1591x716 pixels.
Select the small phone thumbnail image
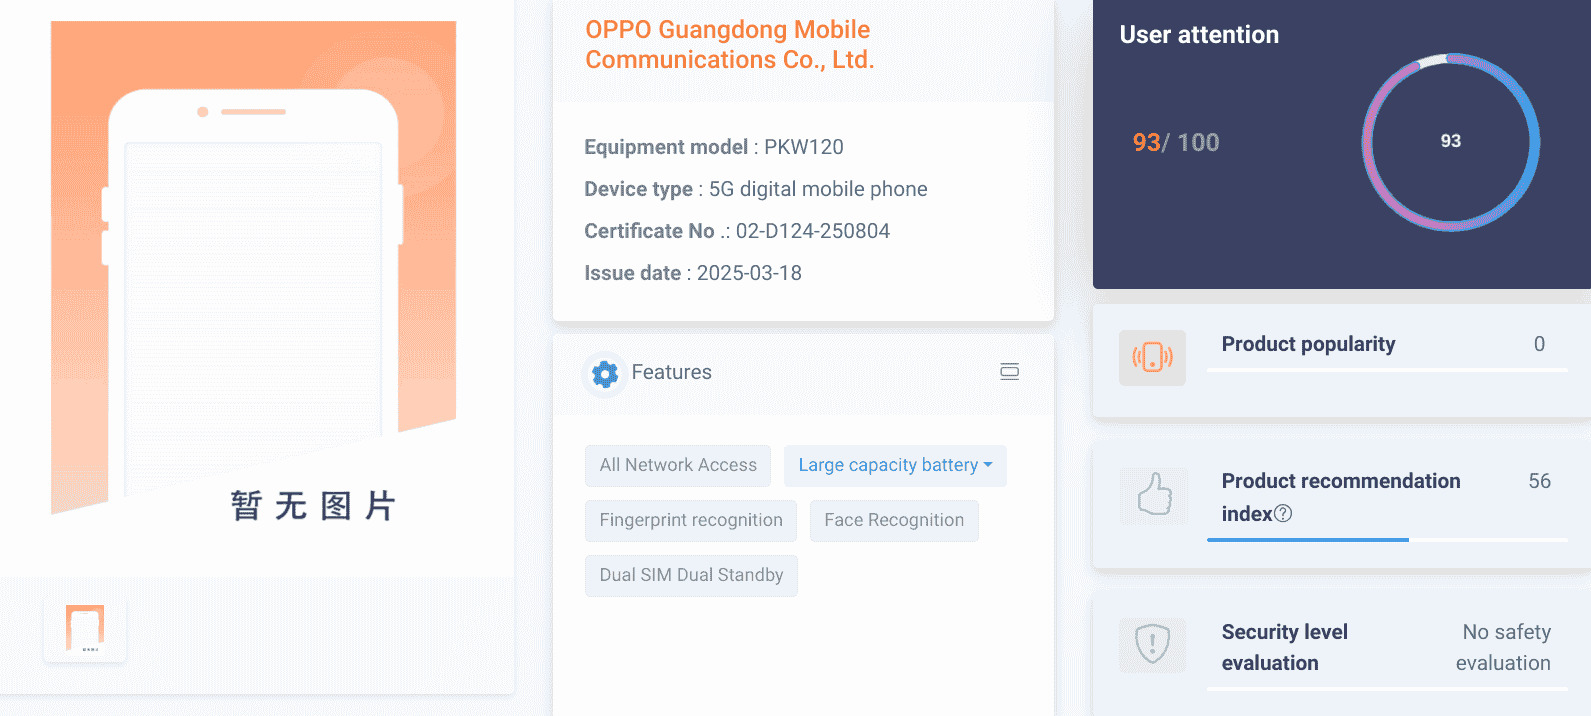[85, 628]
